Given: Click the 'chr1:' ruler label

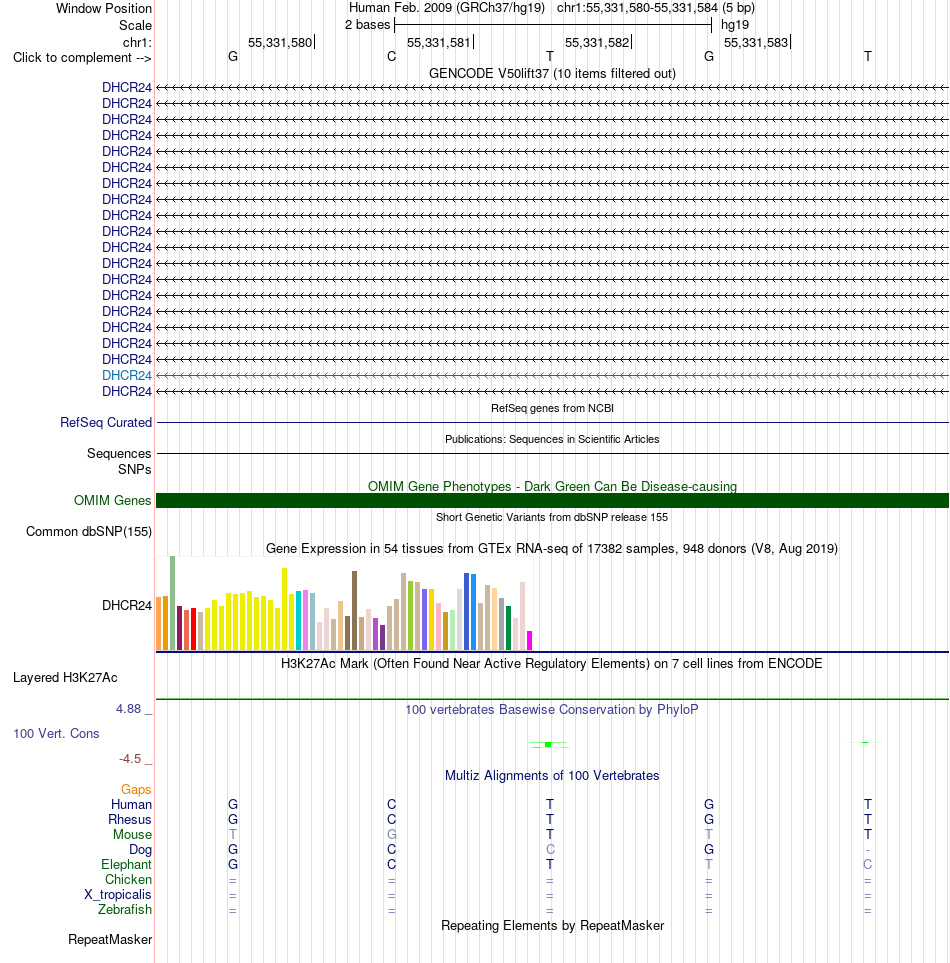Looking at the screenshot, I should pyautogui.click(x=137, y=42).
